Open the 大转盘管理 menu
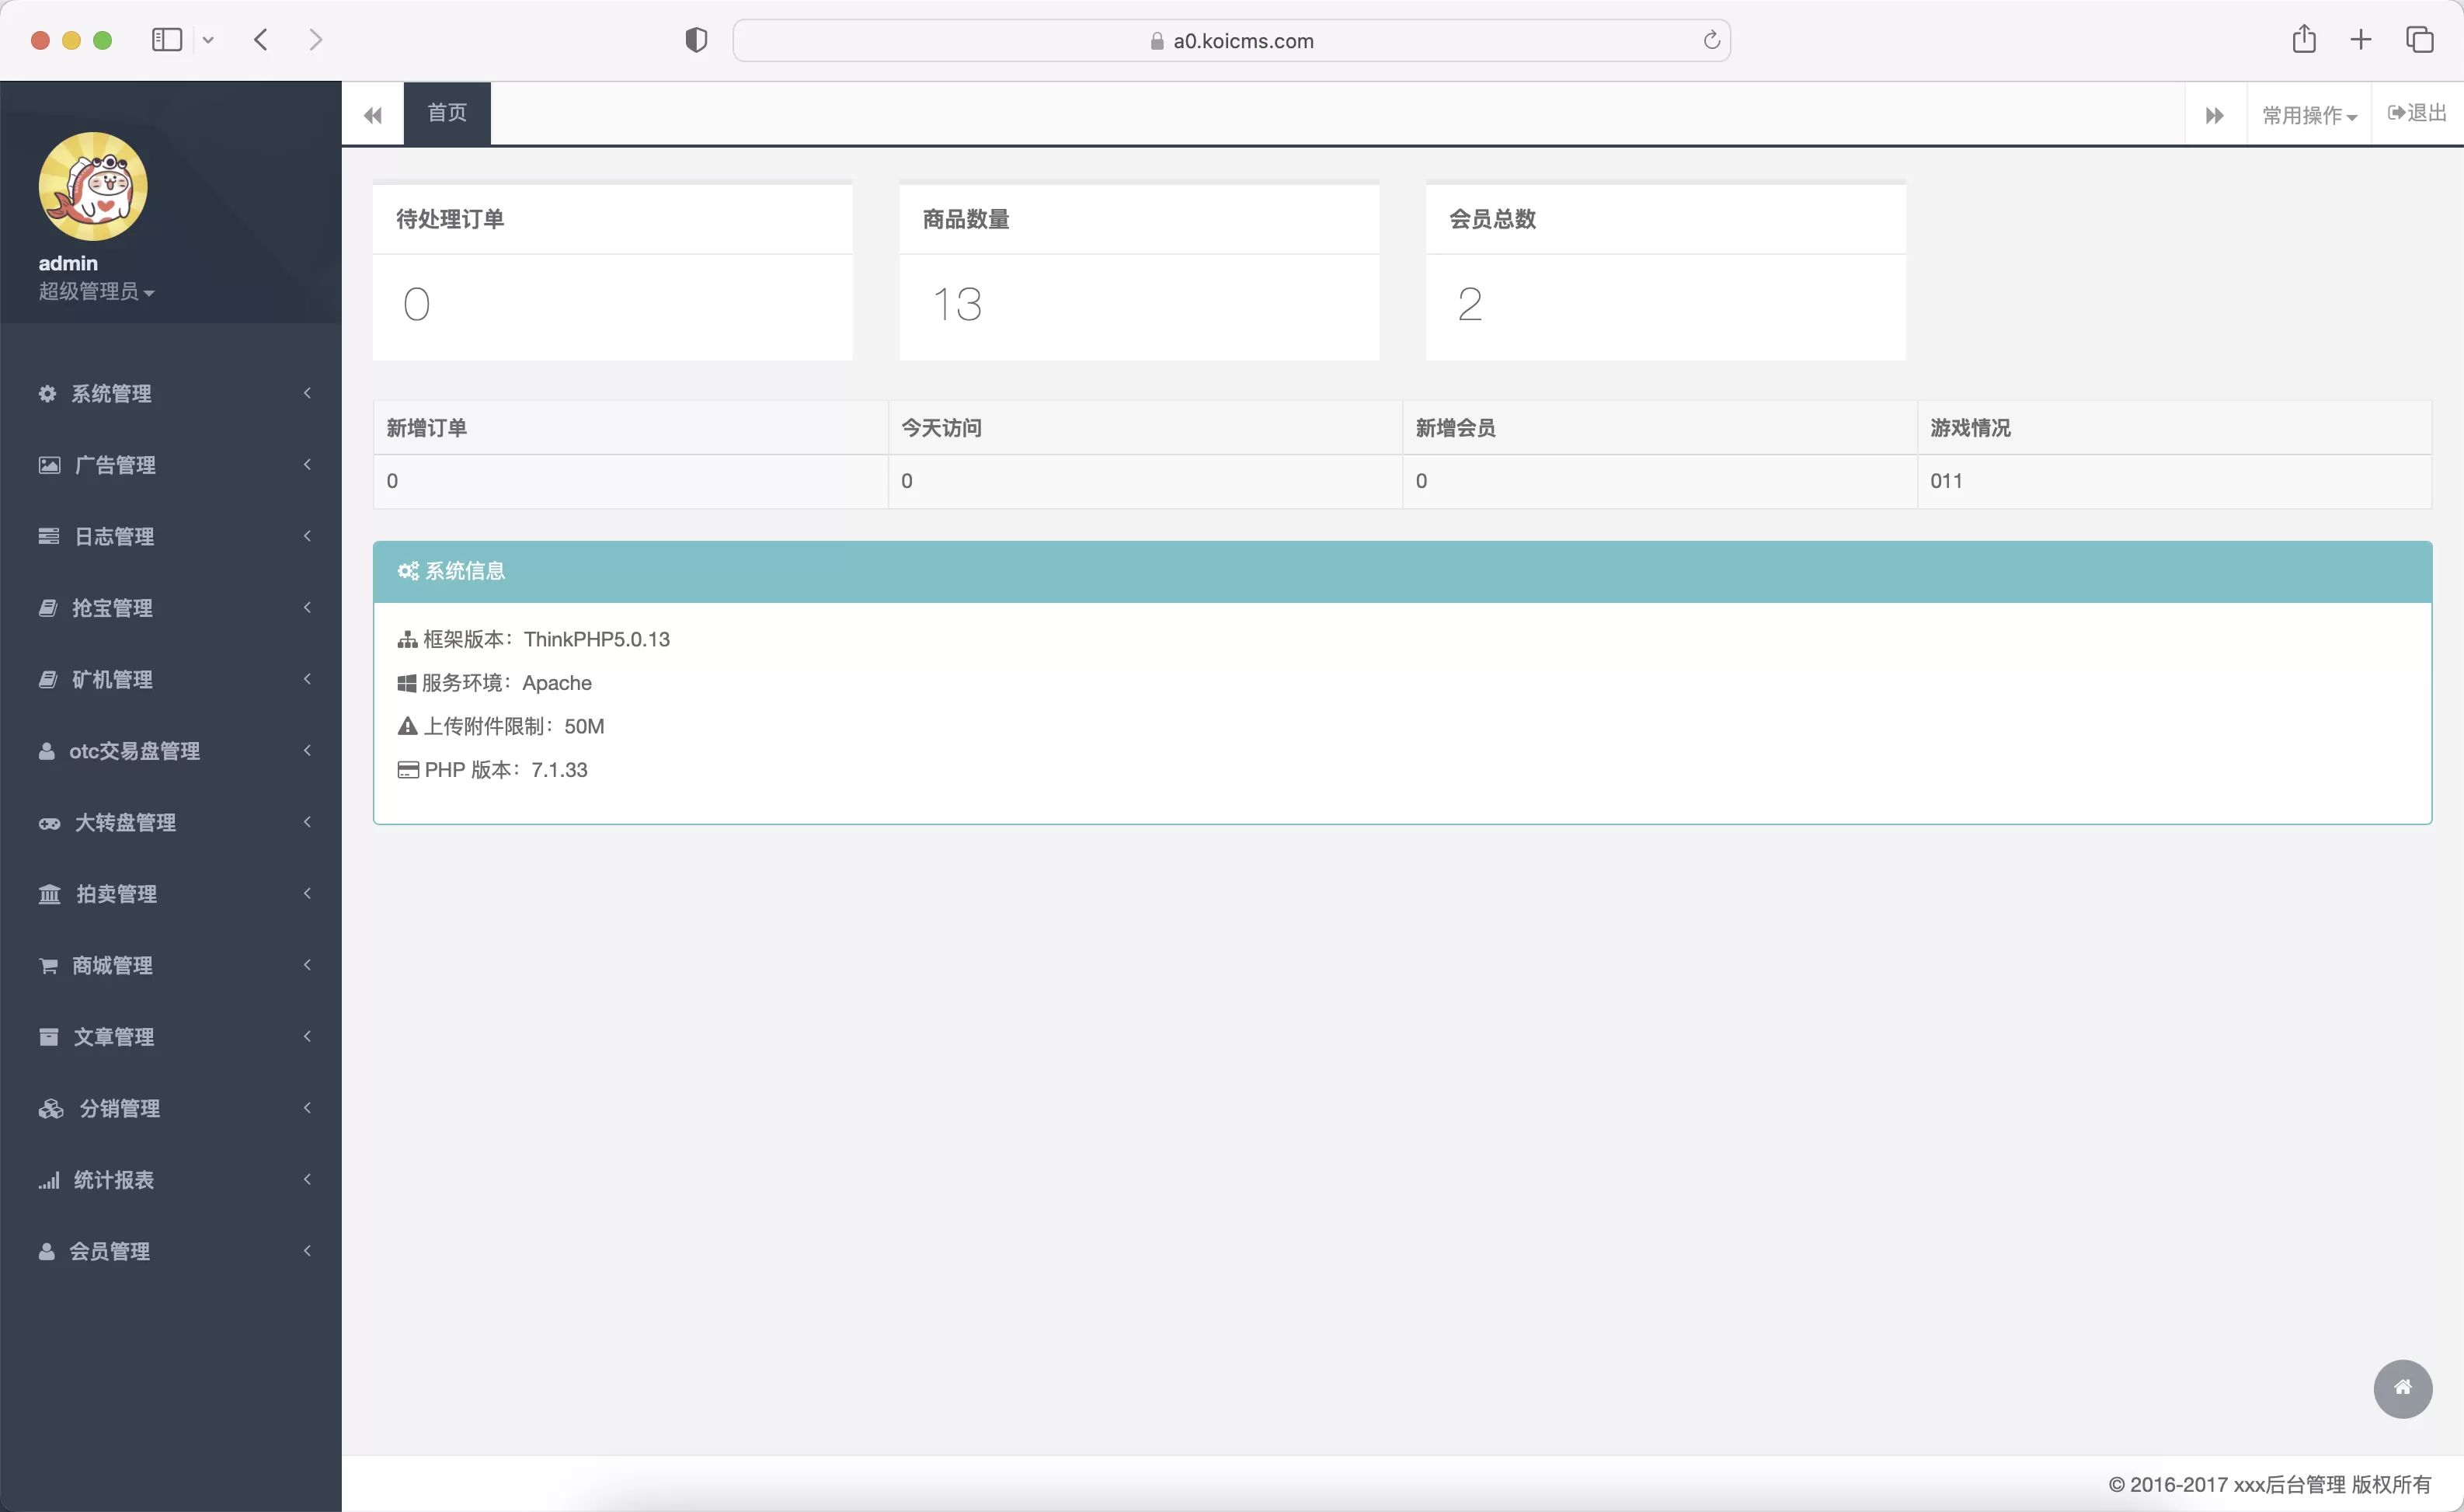The image size is (2464, 1512). [171, 823]
